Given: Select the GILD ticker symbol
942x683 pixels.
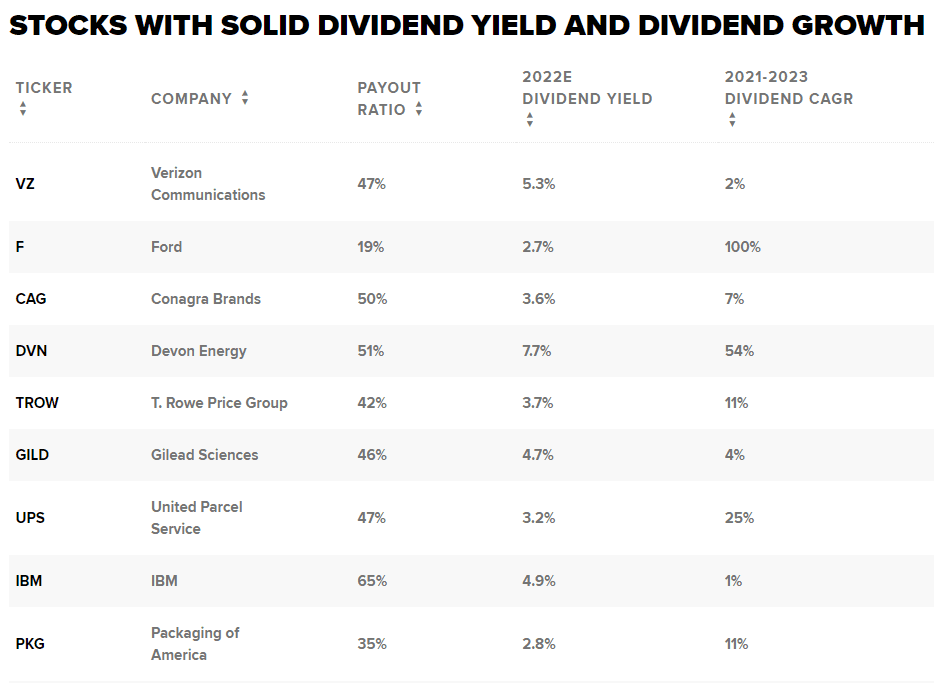Looking at the screenshot, I should (x=32, y=455).
